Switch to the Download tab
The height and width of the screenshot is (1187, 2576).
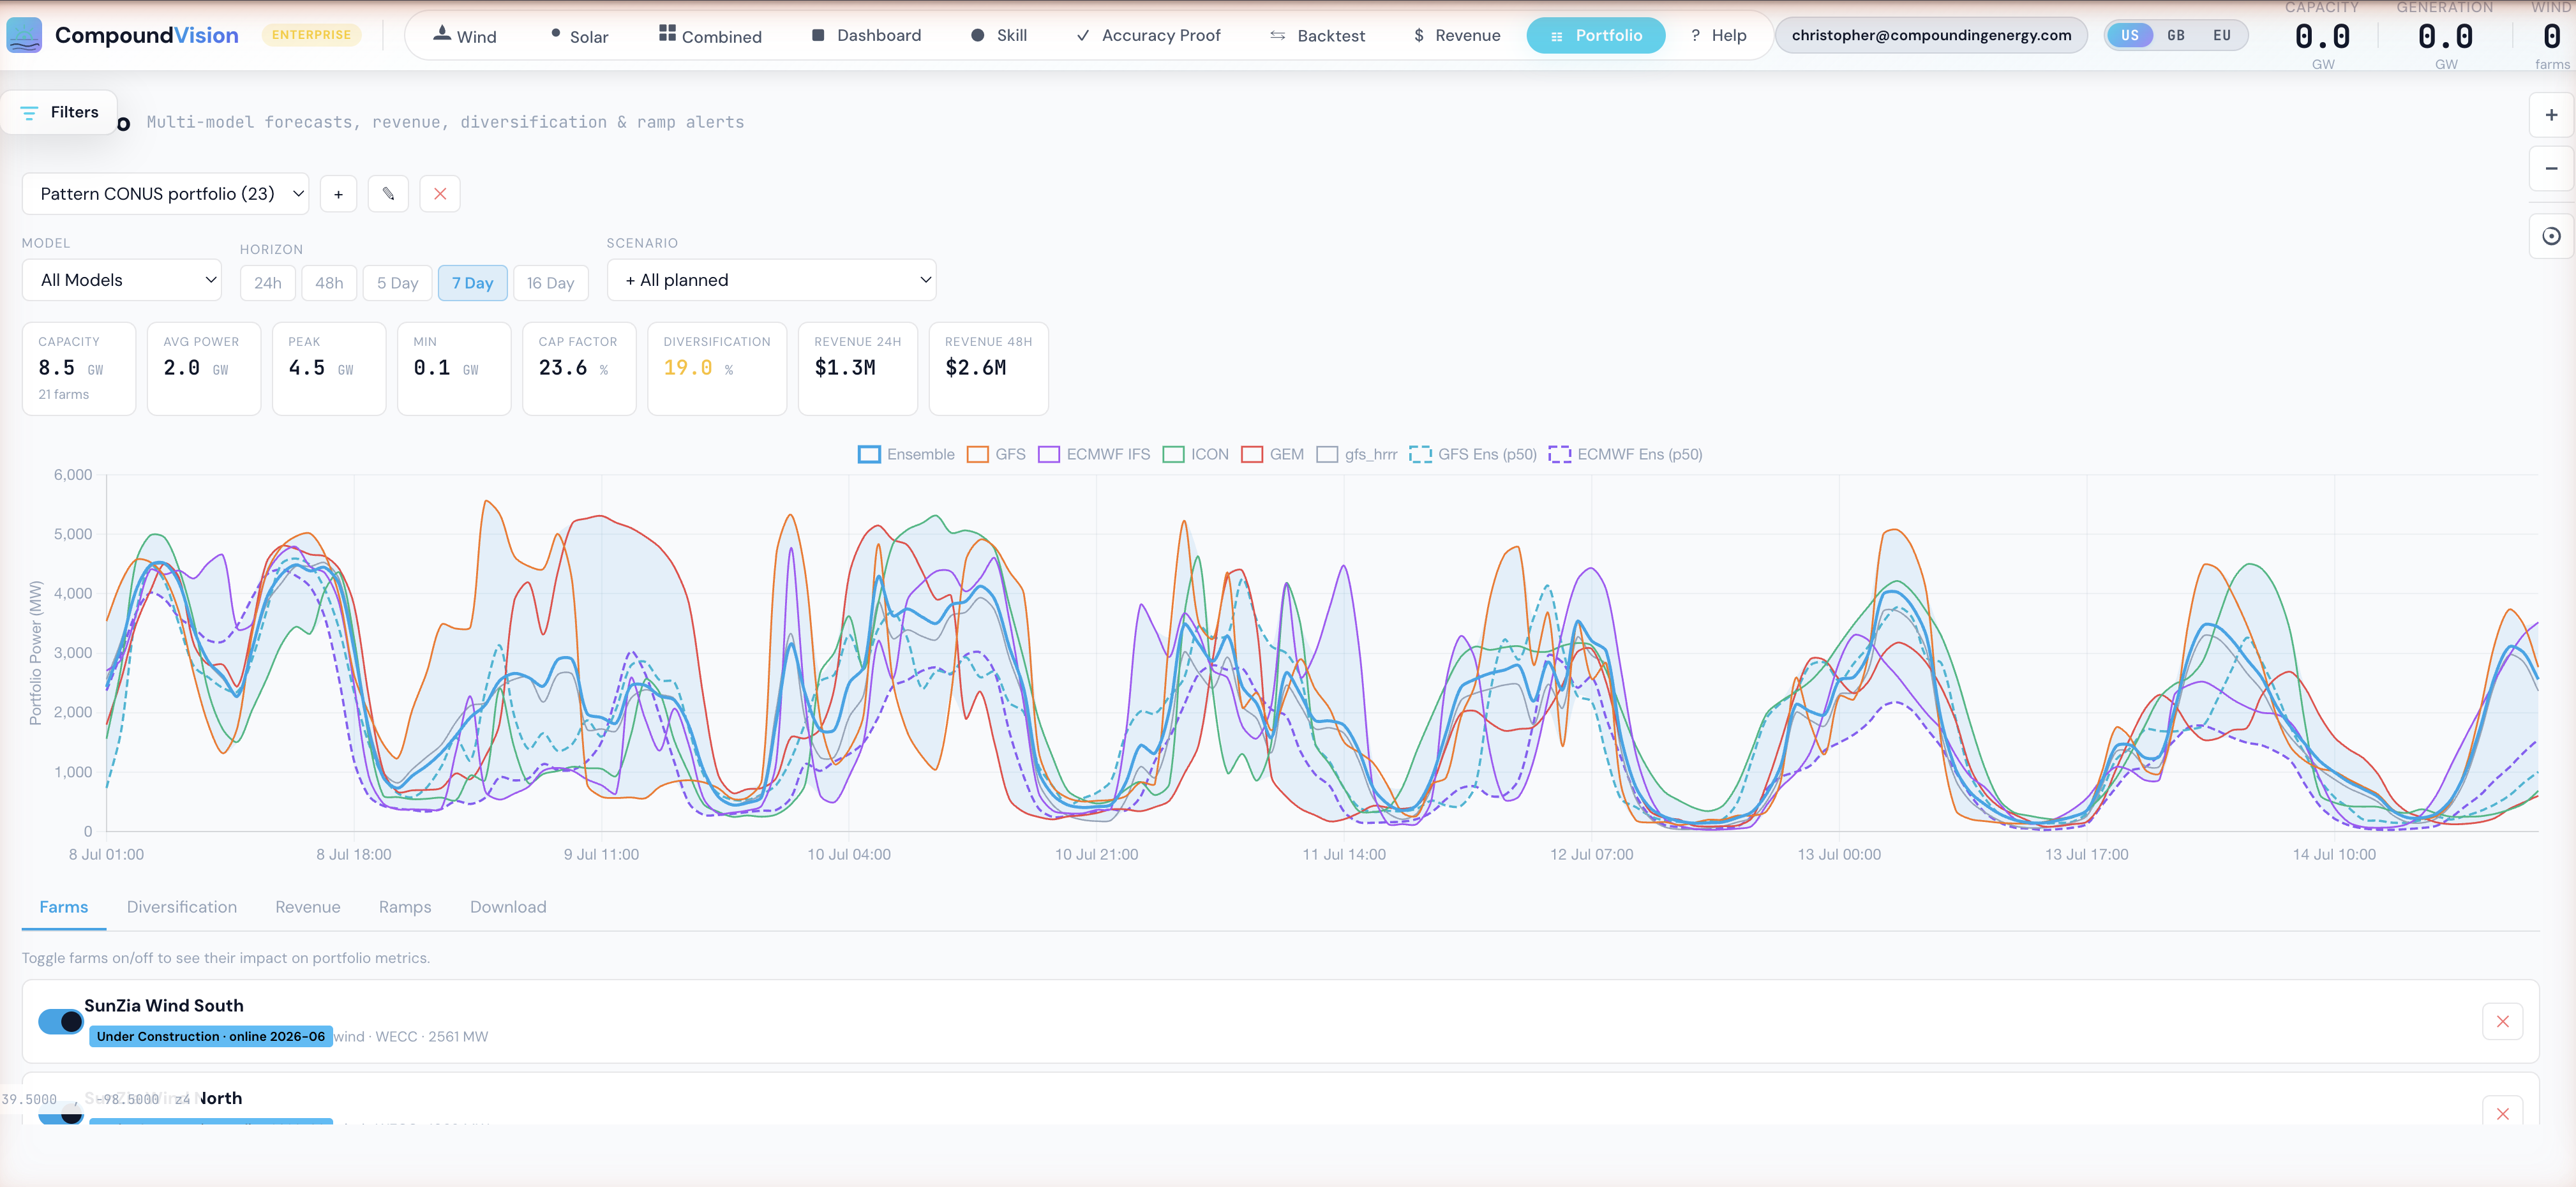click(508, 907)
